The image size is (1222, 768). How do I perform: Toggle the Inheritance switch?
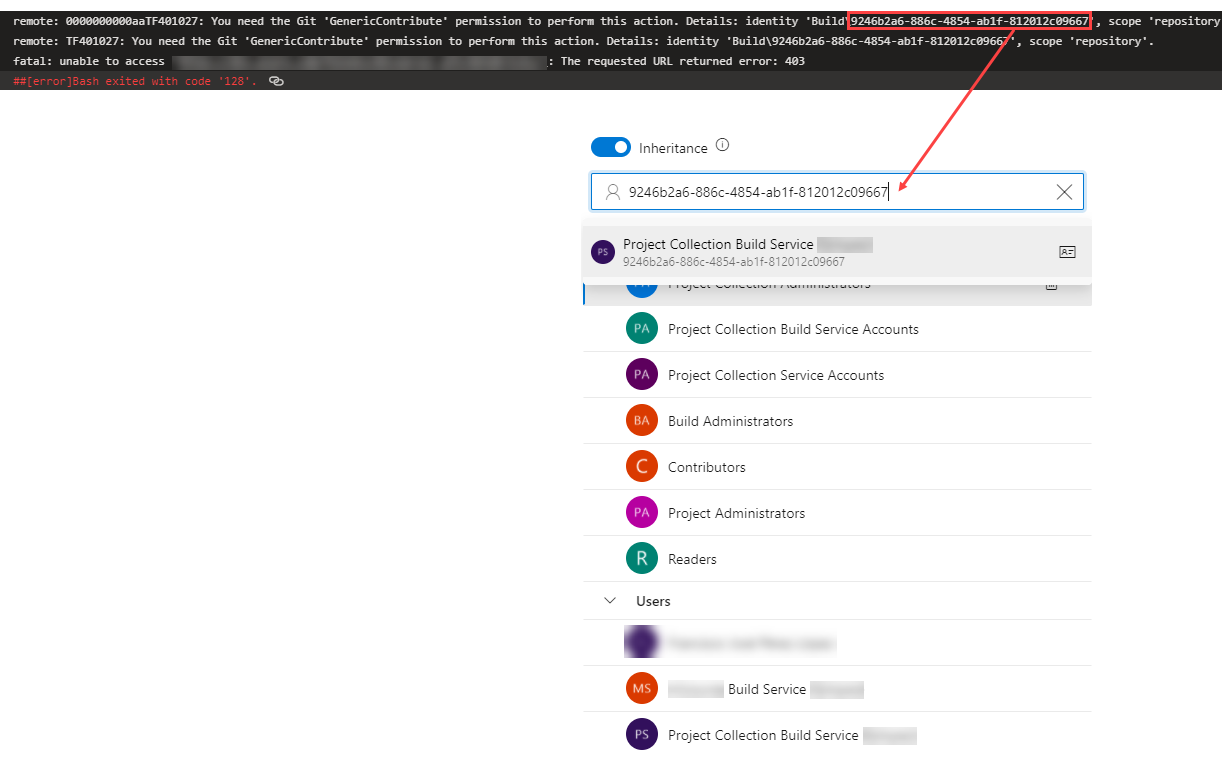pyautogui.click(x=611, y=147)
